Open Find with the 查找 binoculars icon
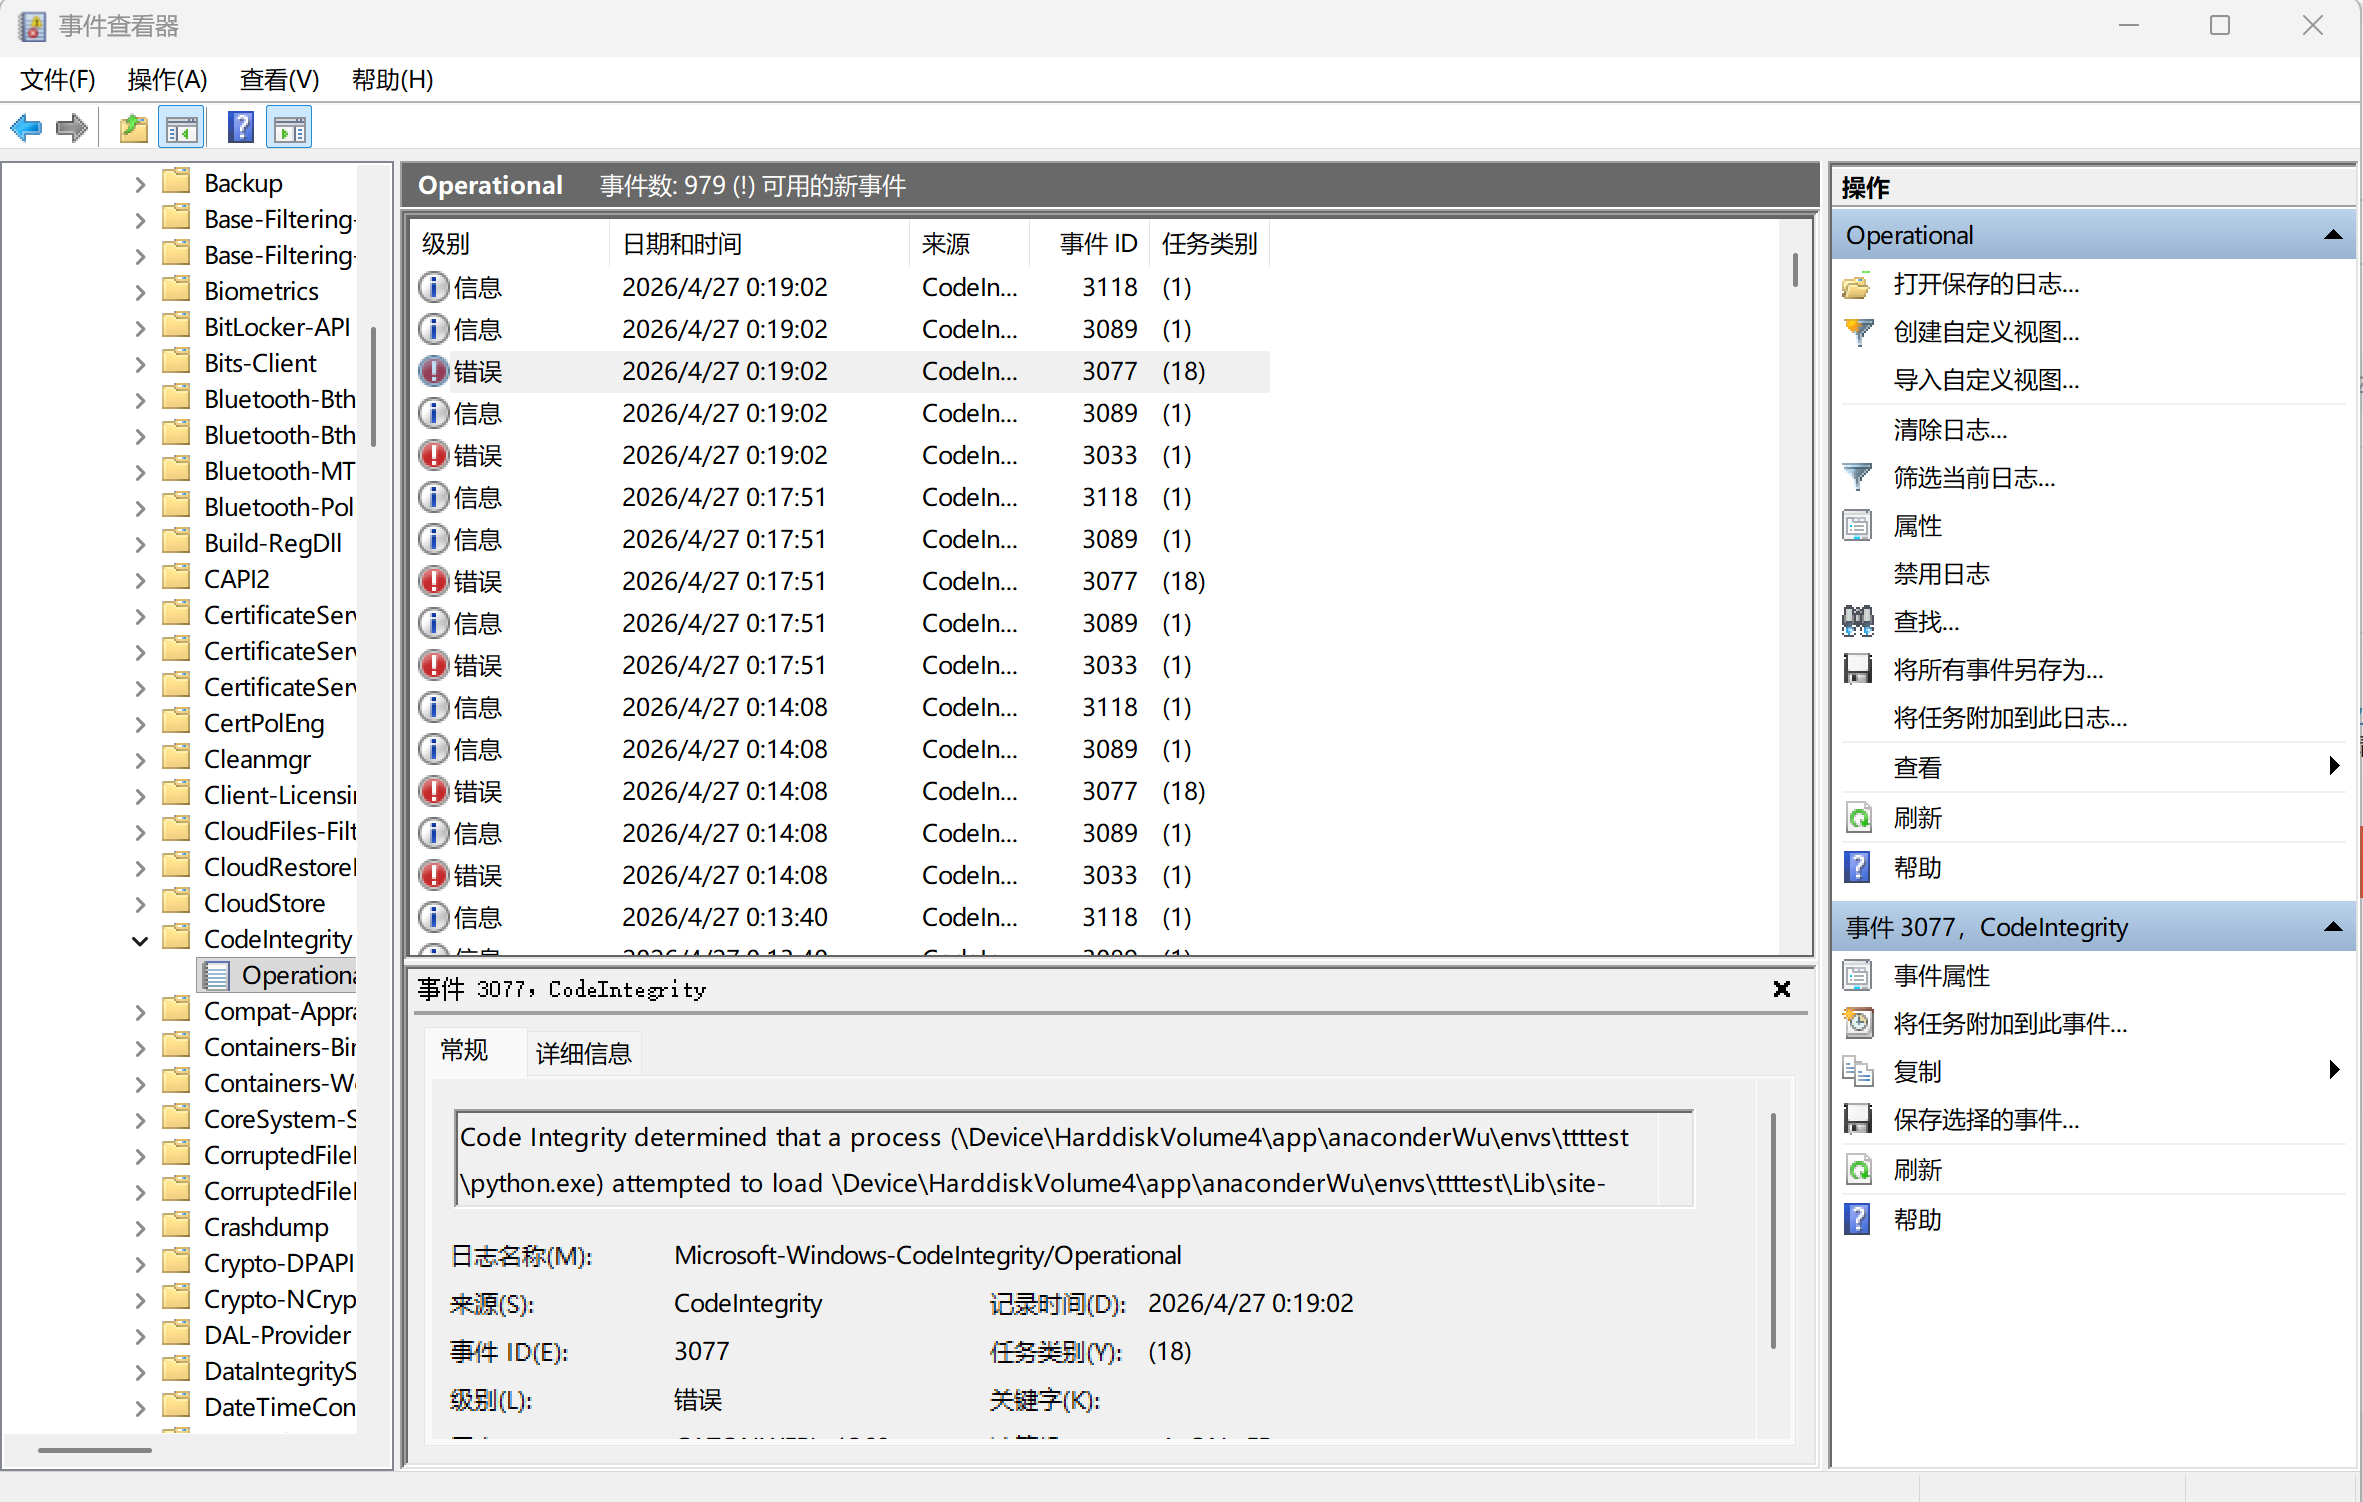The height and width of the screenshot is (1502, 2363). (x=1858, y=620)
